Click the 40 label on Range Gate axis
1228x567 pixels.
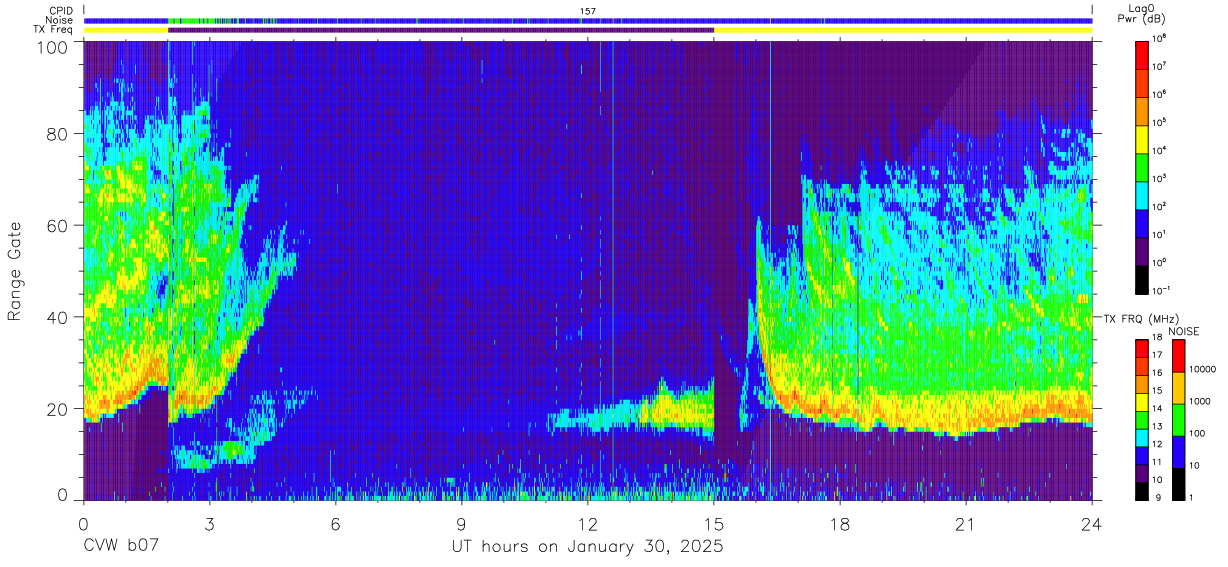click(x=58, y=317)
